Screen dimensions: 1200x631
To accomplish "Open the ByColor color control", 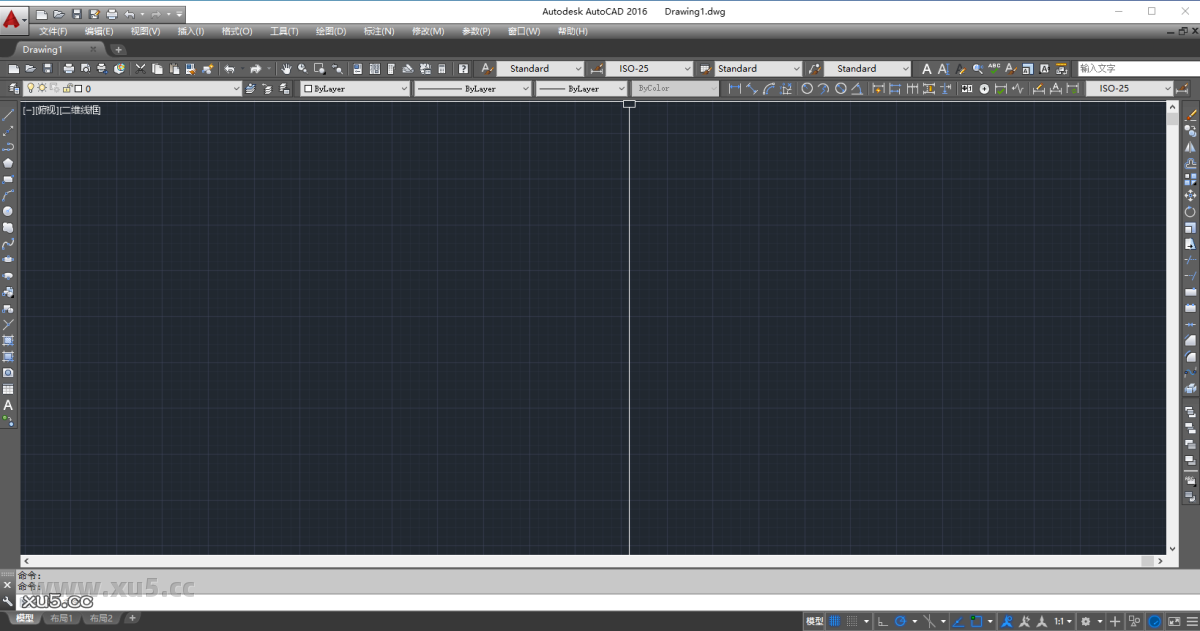I will coord(672,88).
